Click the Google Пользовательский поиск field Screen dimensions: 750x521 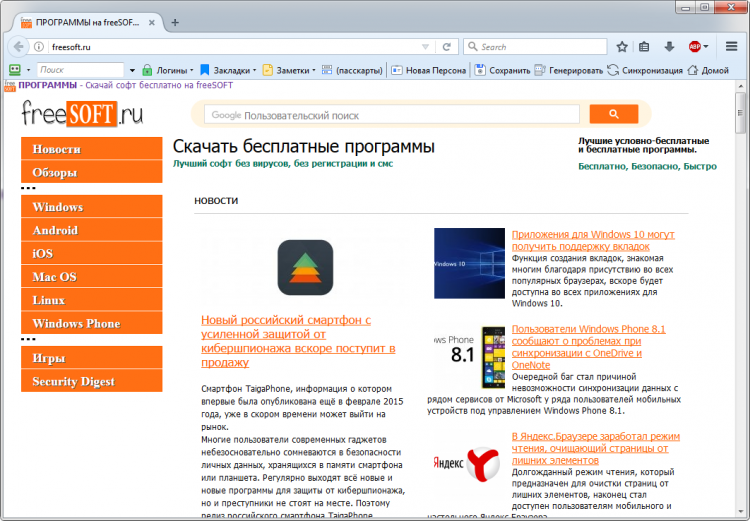click(392, 115)
